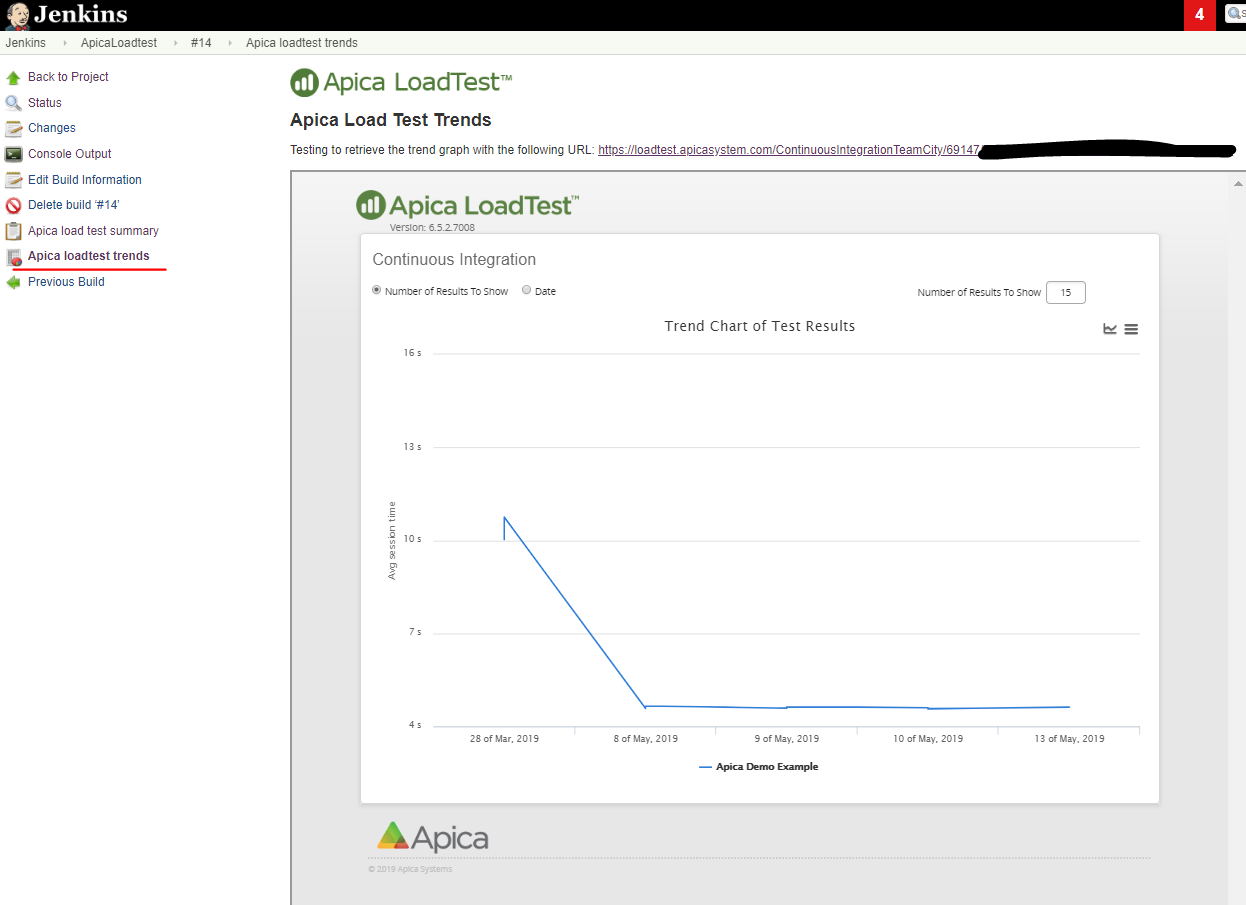Click the Apica load test summary clipboard icon
This screenshot has width=1246, height=905.
[x=13, y=231]
